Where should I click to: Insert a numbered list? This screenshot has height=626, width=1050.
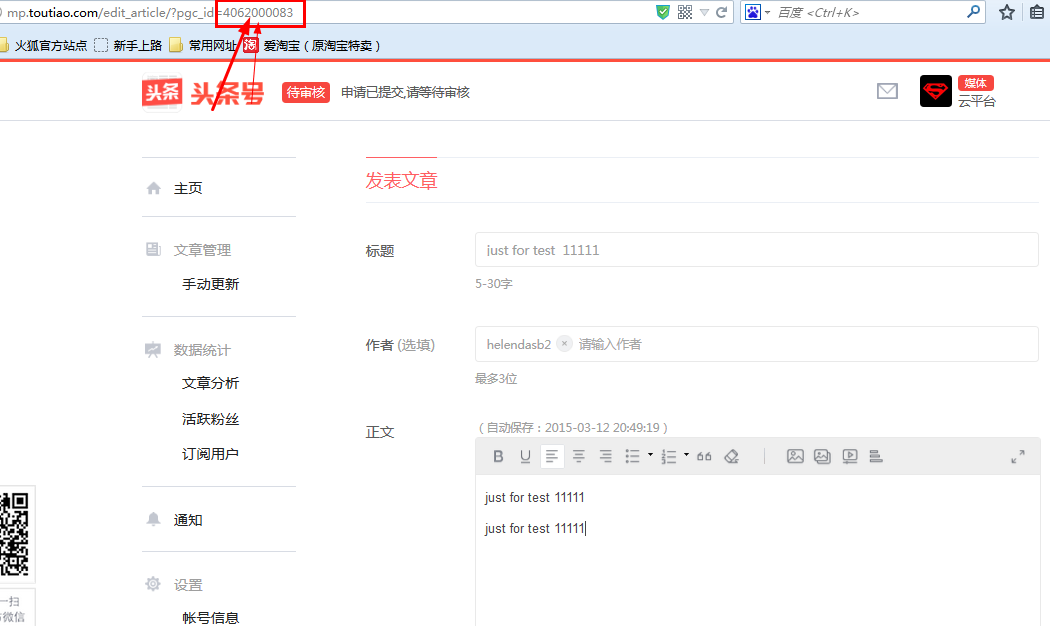click(668, 457)
